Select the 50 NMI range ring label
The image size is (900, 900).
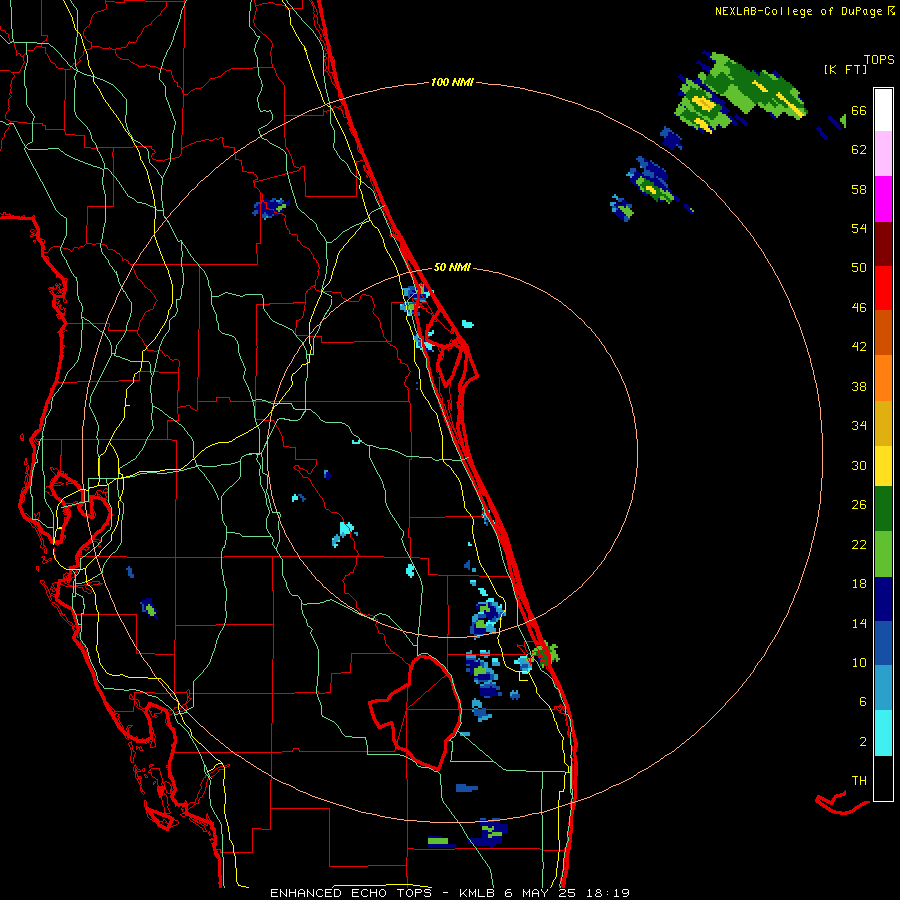[452, 267]
